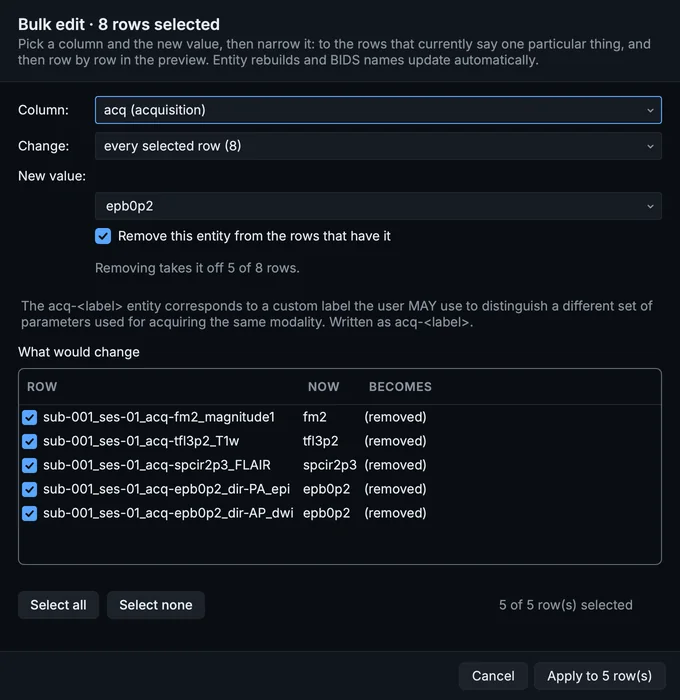Click the BECOMES column header

point(400,387)
